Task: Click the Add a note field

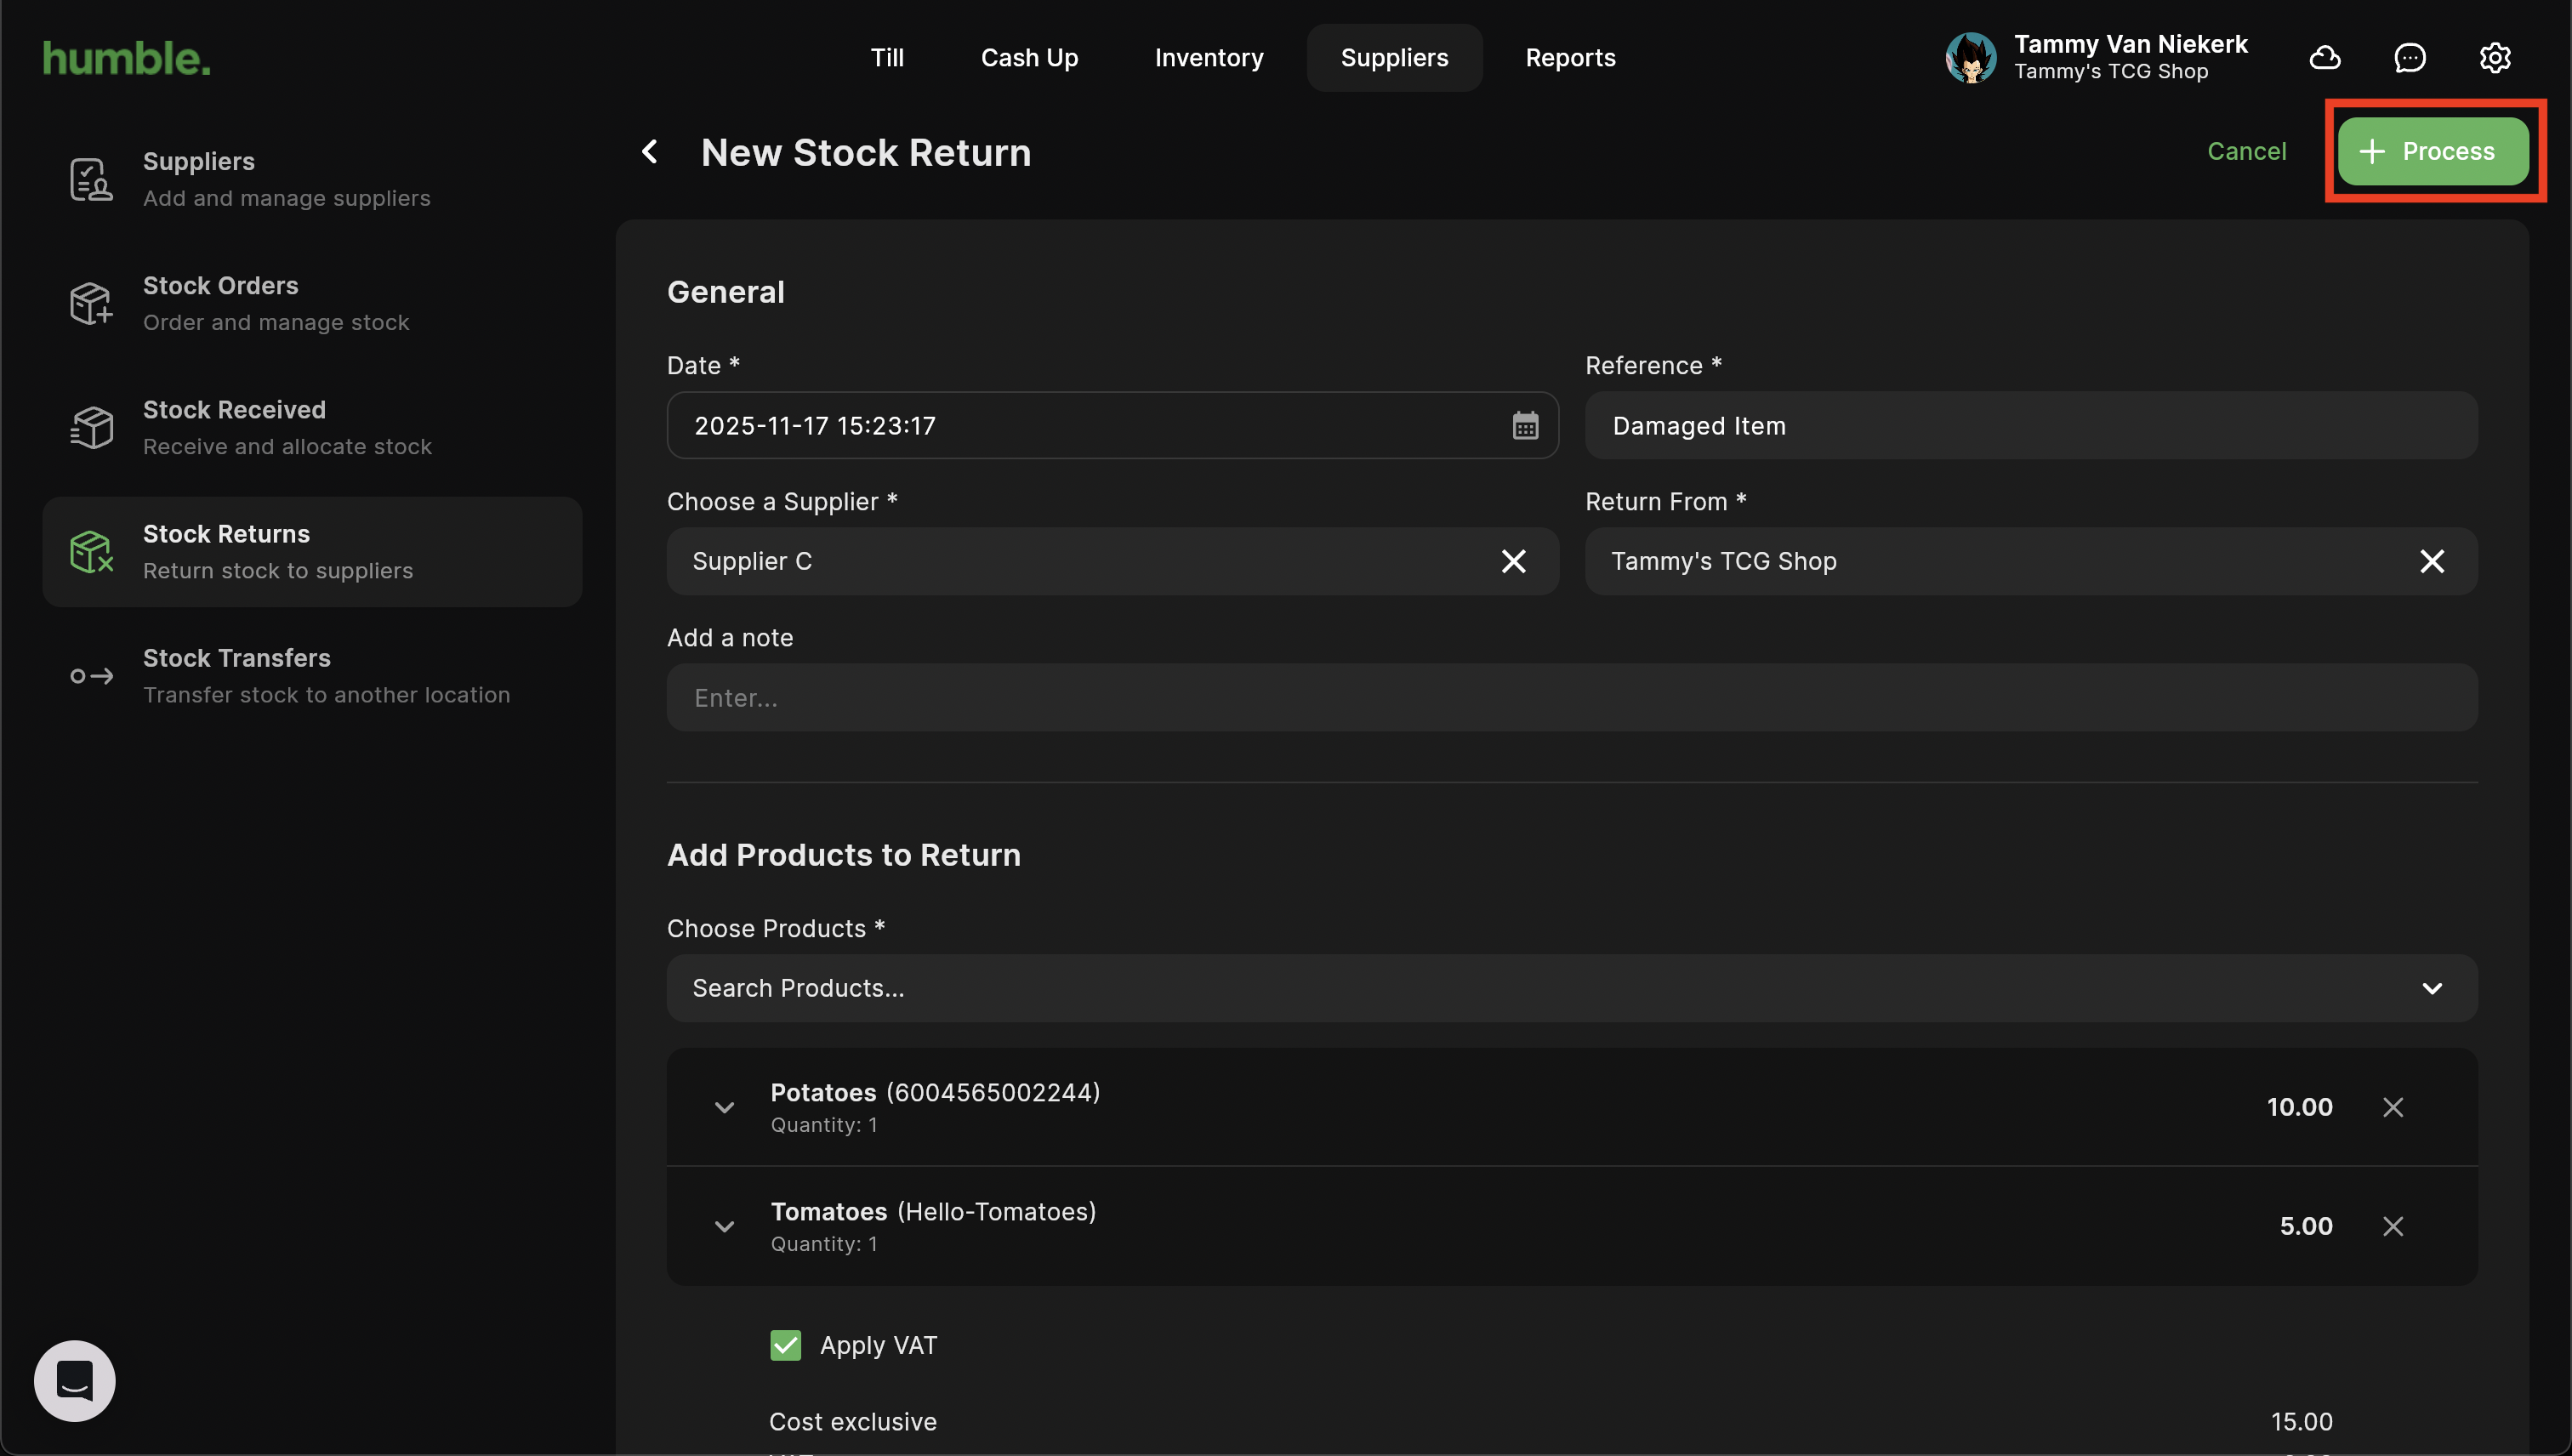Action: point(1571,698)
